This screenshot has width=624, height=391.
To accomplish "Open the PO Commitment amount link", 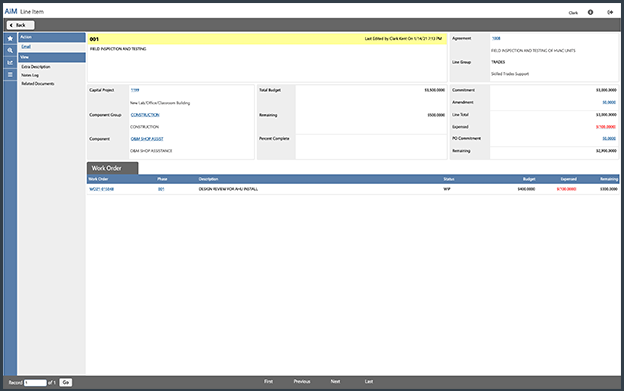I will [609, 139].
